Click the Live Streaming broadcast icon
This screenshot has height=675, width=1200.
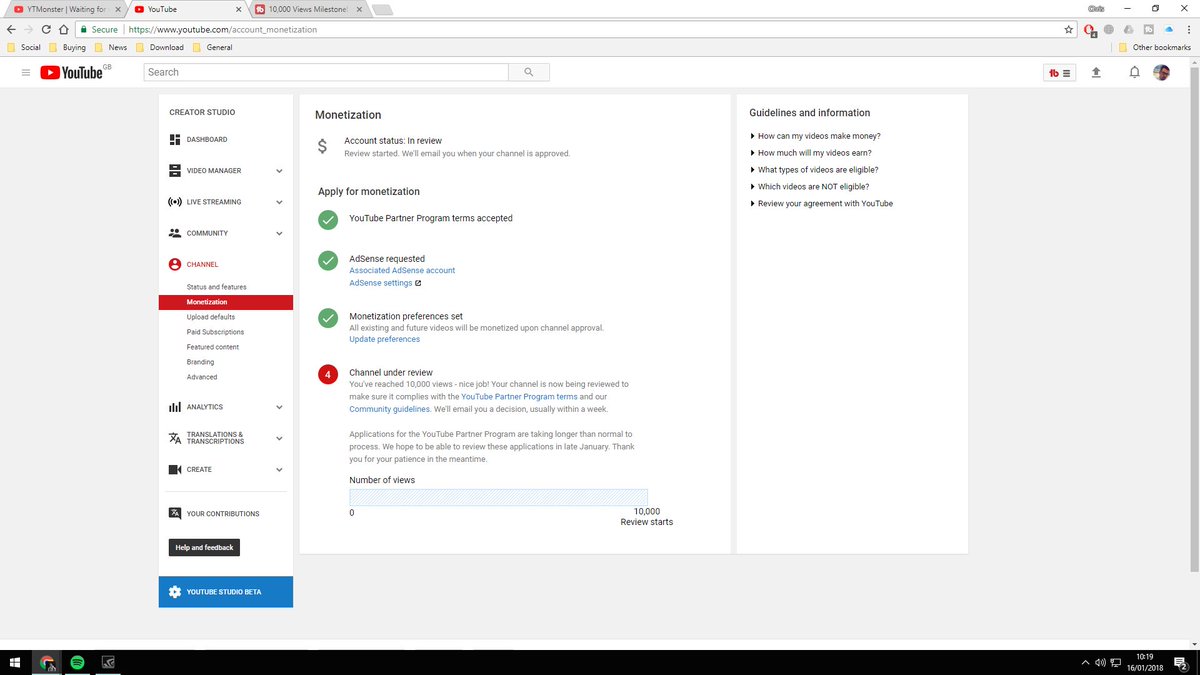click(x=175, y=202)
